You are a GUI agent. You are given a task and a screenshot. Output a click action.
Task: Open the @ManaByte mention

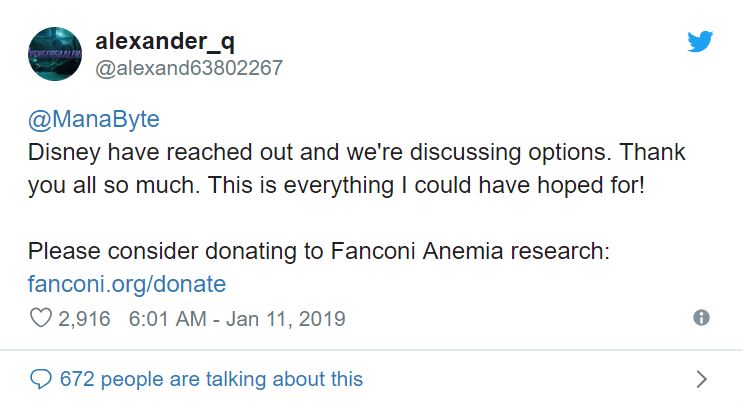[x=94, y=119]
